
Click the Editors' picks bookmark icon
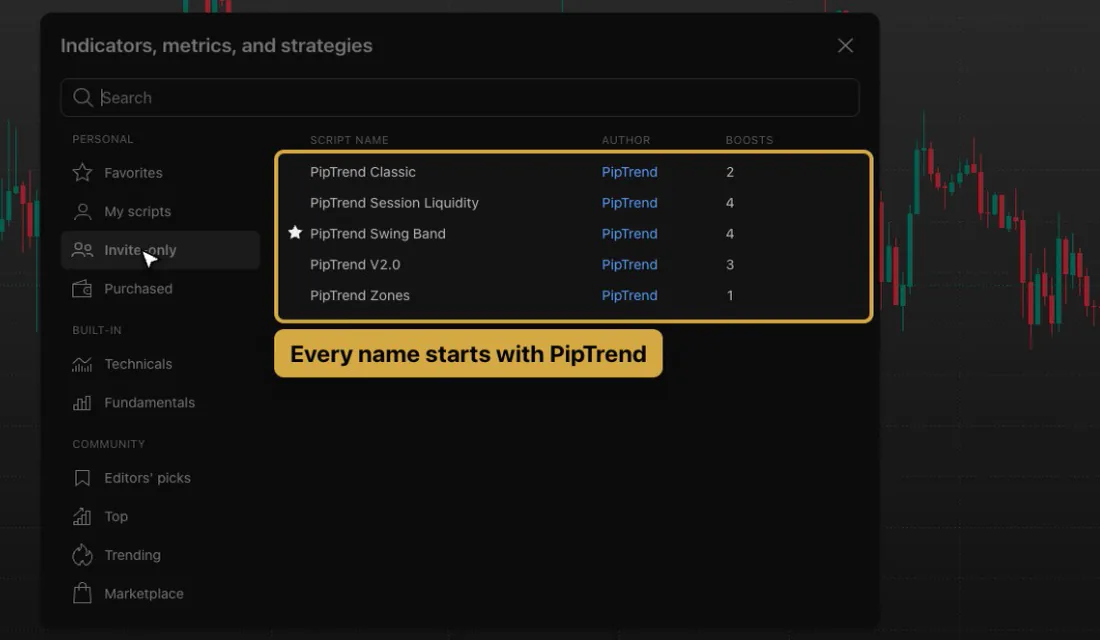click(82, 478)
